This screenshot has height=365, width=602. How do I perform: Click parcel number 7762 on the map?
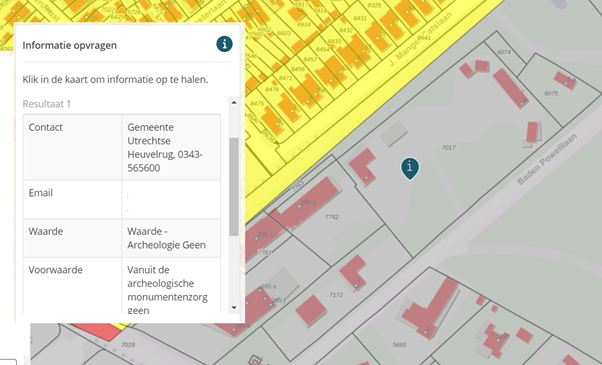(332, 217)
